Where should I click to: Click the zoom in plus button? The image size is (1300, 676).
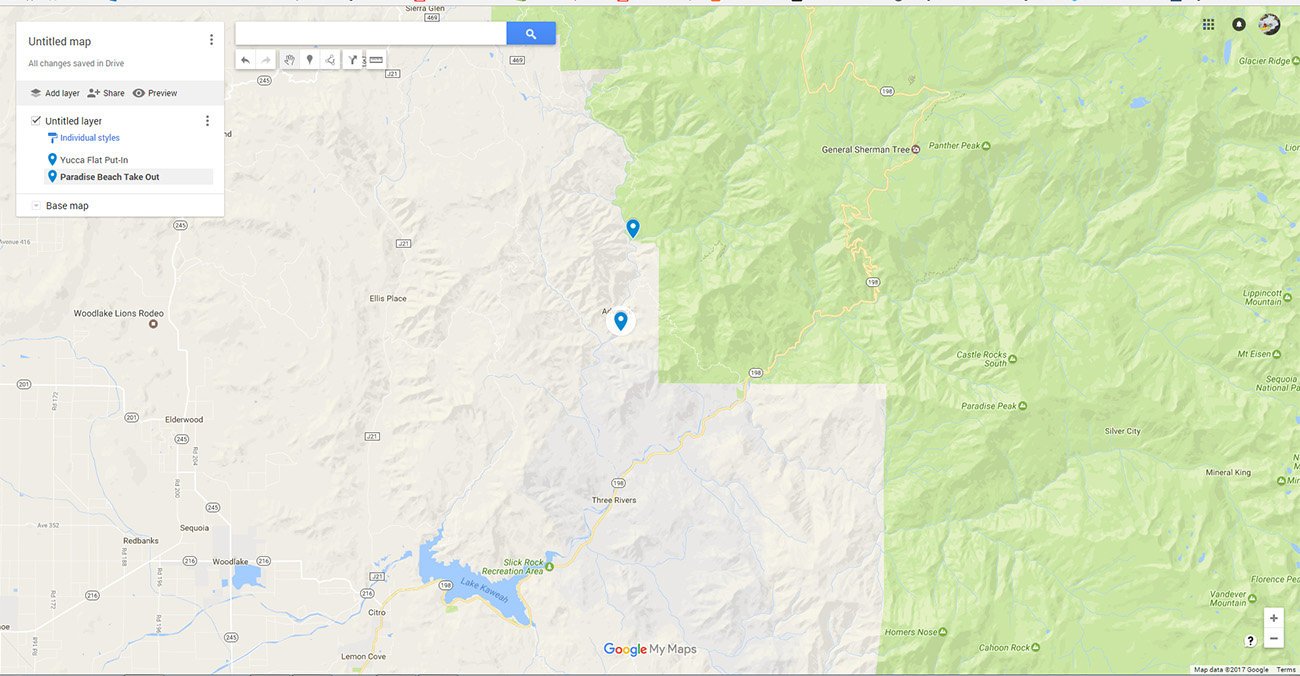point(1273,618)
